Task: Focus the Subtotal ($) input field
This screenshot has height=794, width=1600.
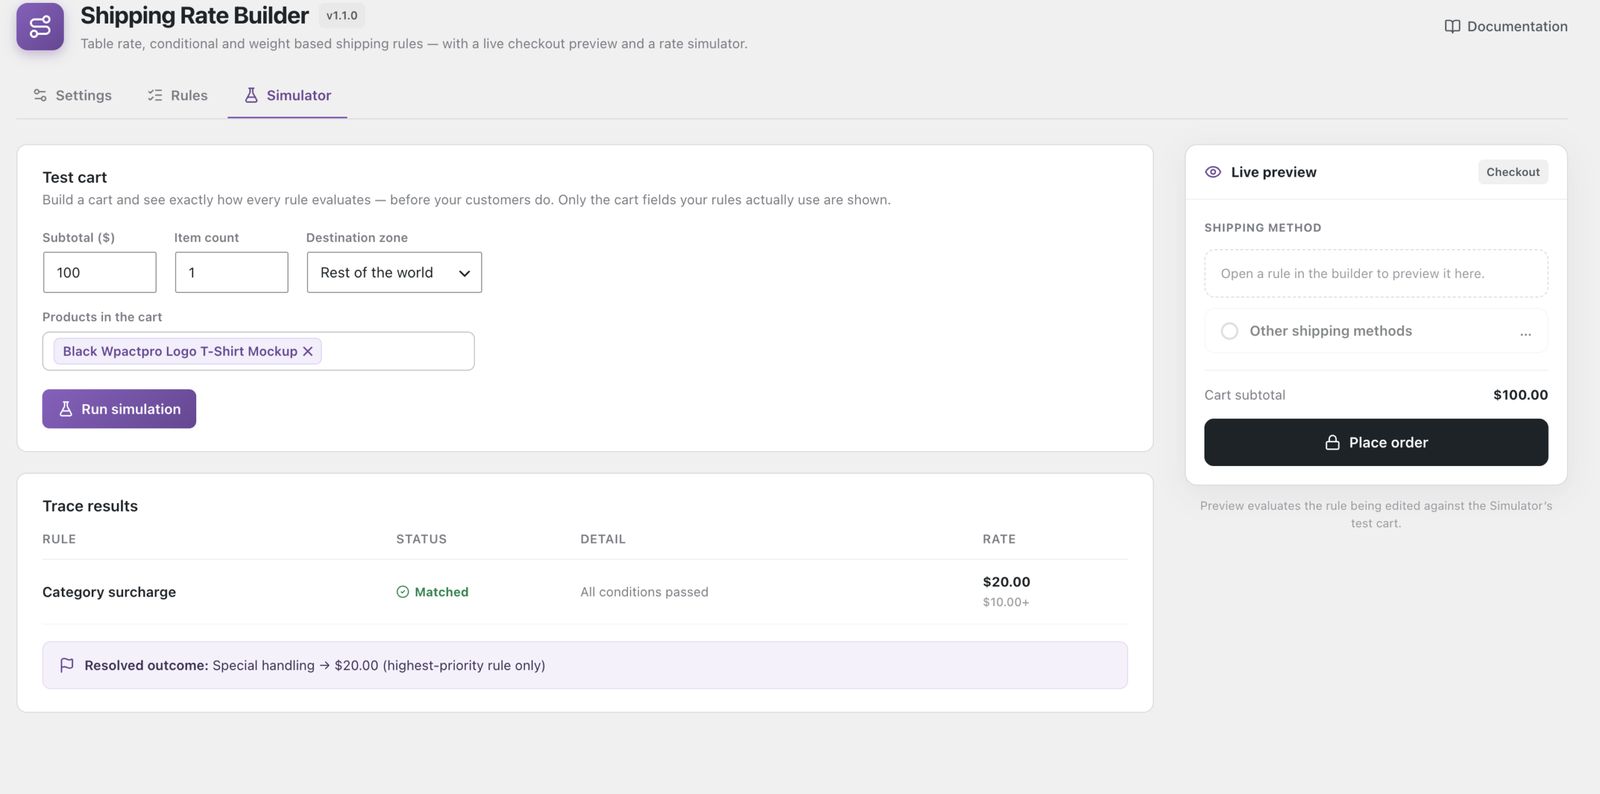Action: pyautogui.click(x=100, y=272)
